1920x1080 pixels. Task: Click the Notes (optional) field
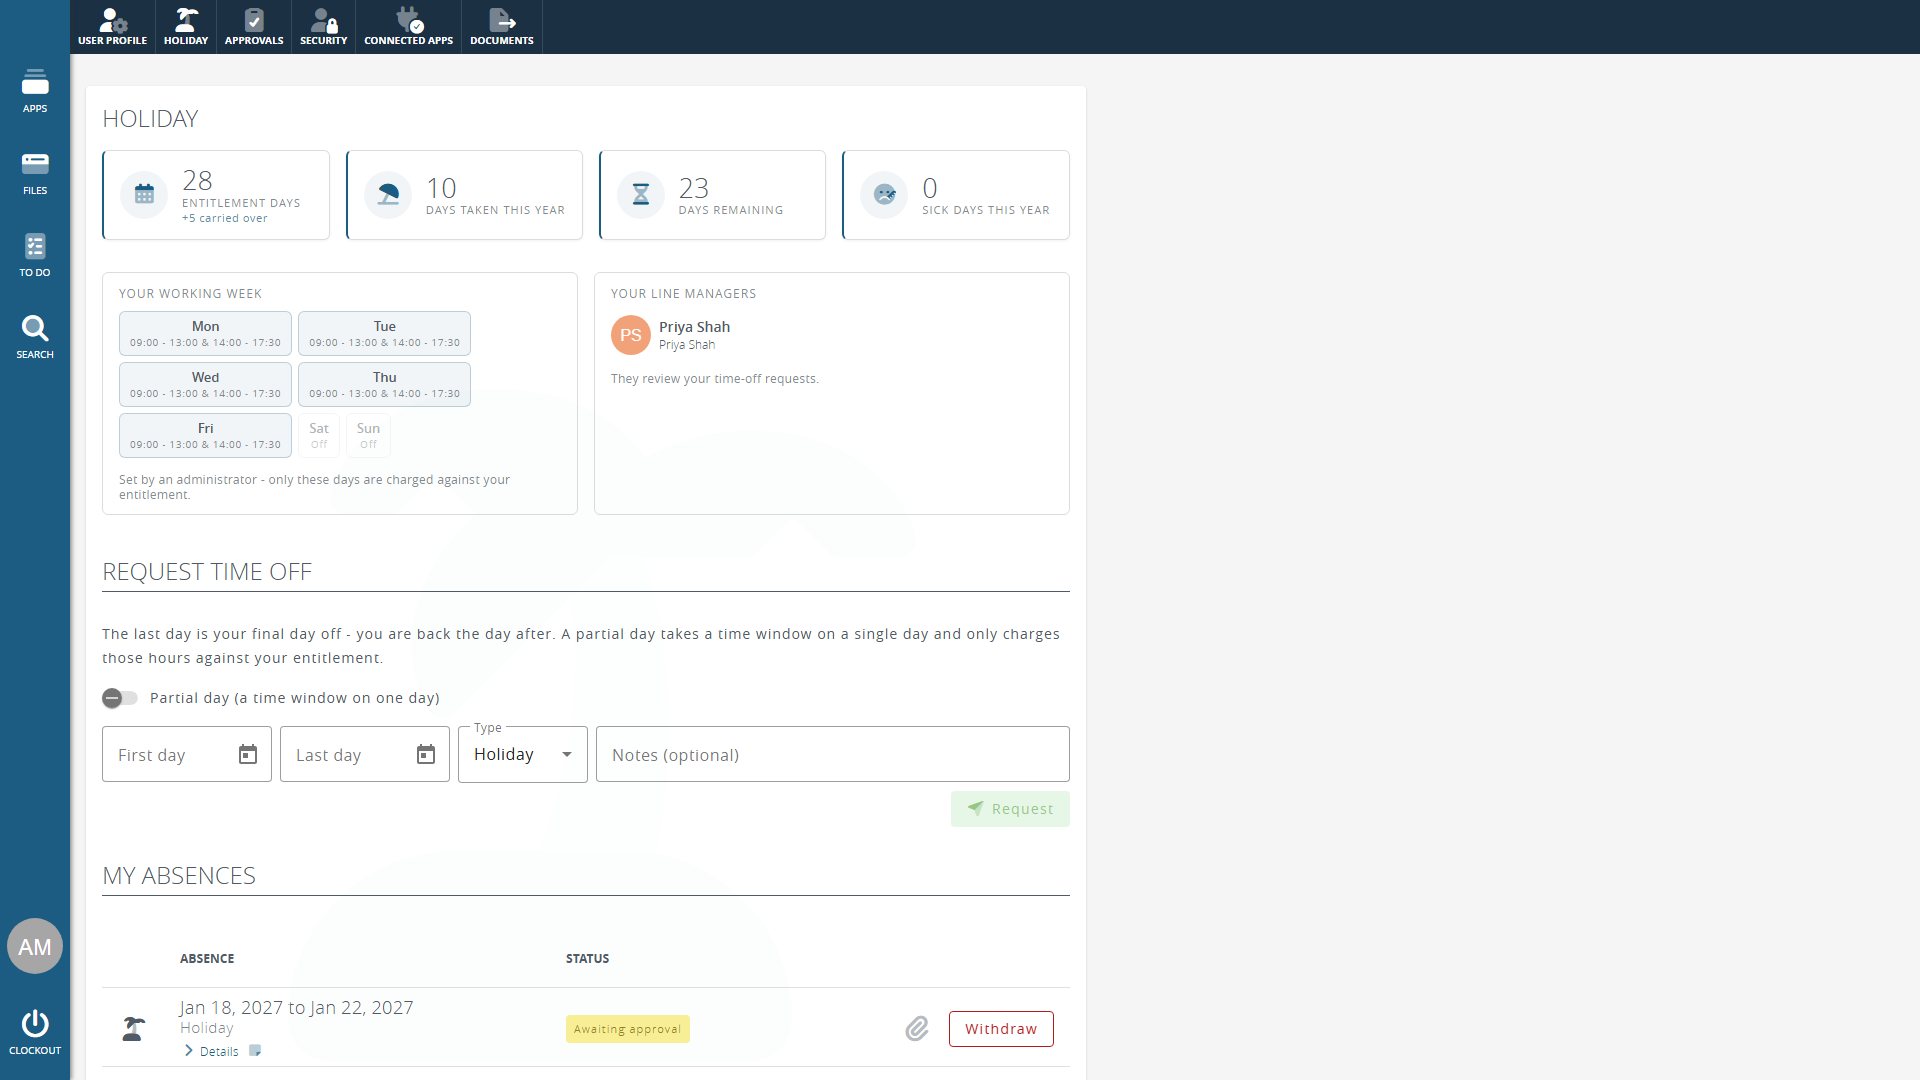tap(833, 754)
